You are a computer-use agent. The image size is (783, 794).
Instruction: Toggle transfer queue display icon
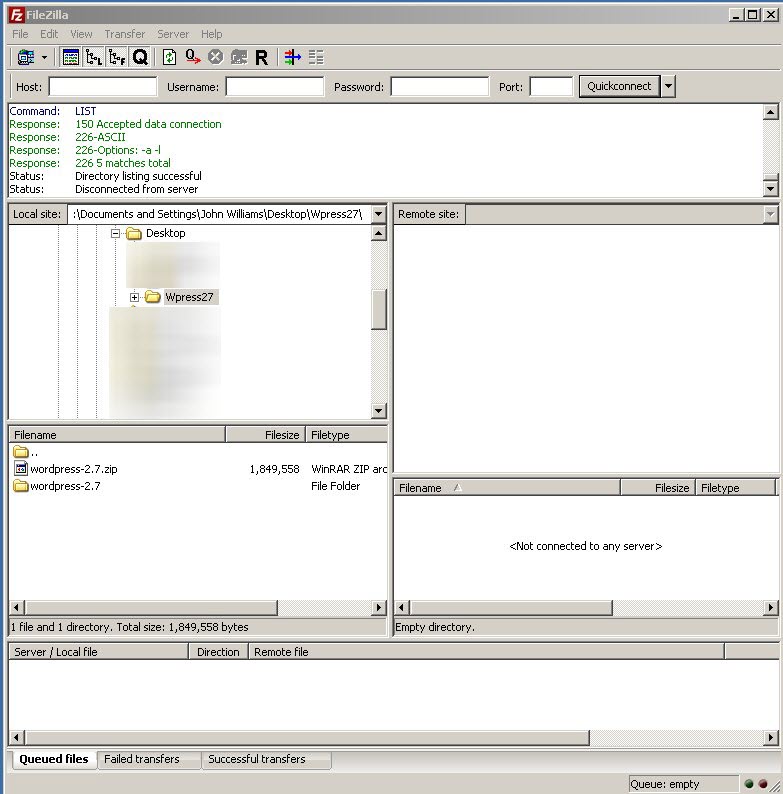[x=140, y=58]
